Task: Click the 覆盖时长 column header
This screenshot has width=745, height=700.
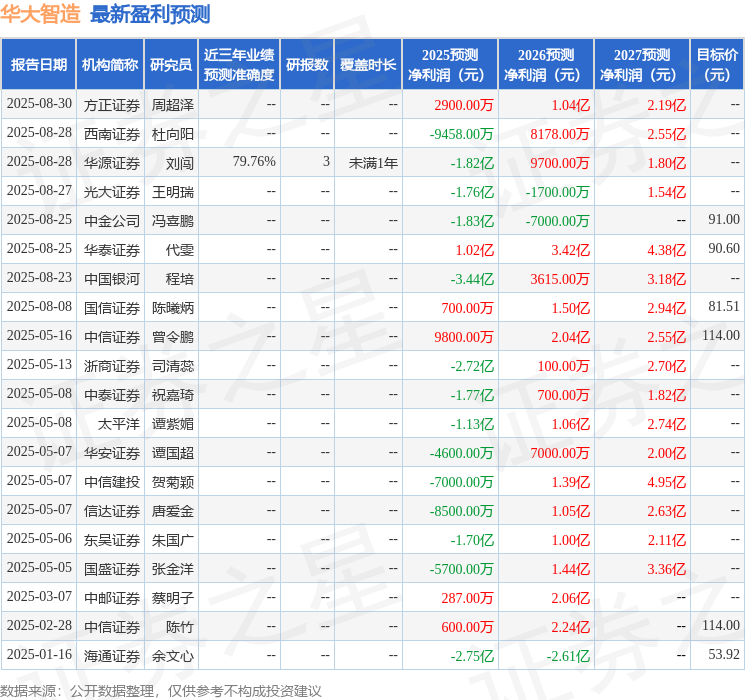Action: click(368, 65)
